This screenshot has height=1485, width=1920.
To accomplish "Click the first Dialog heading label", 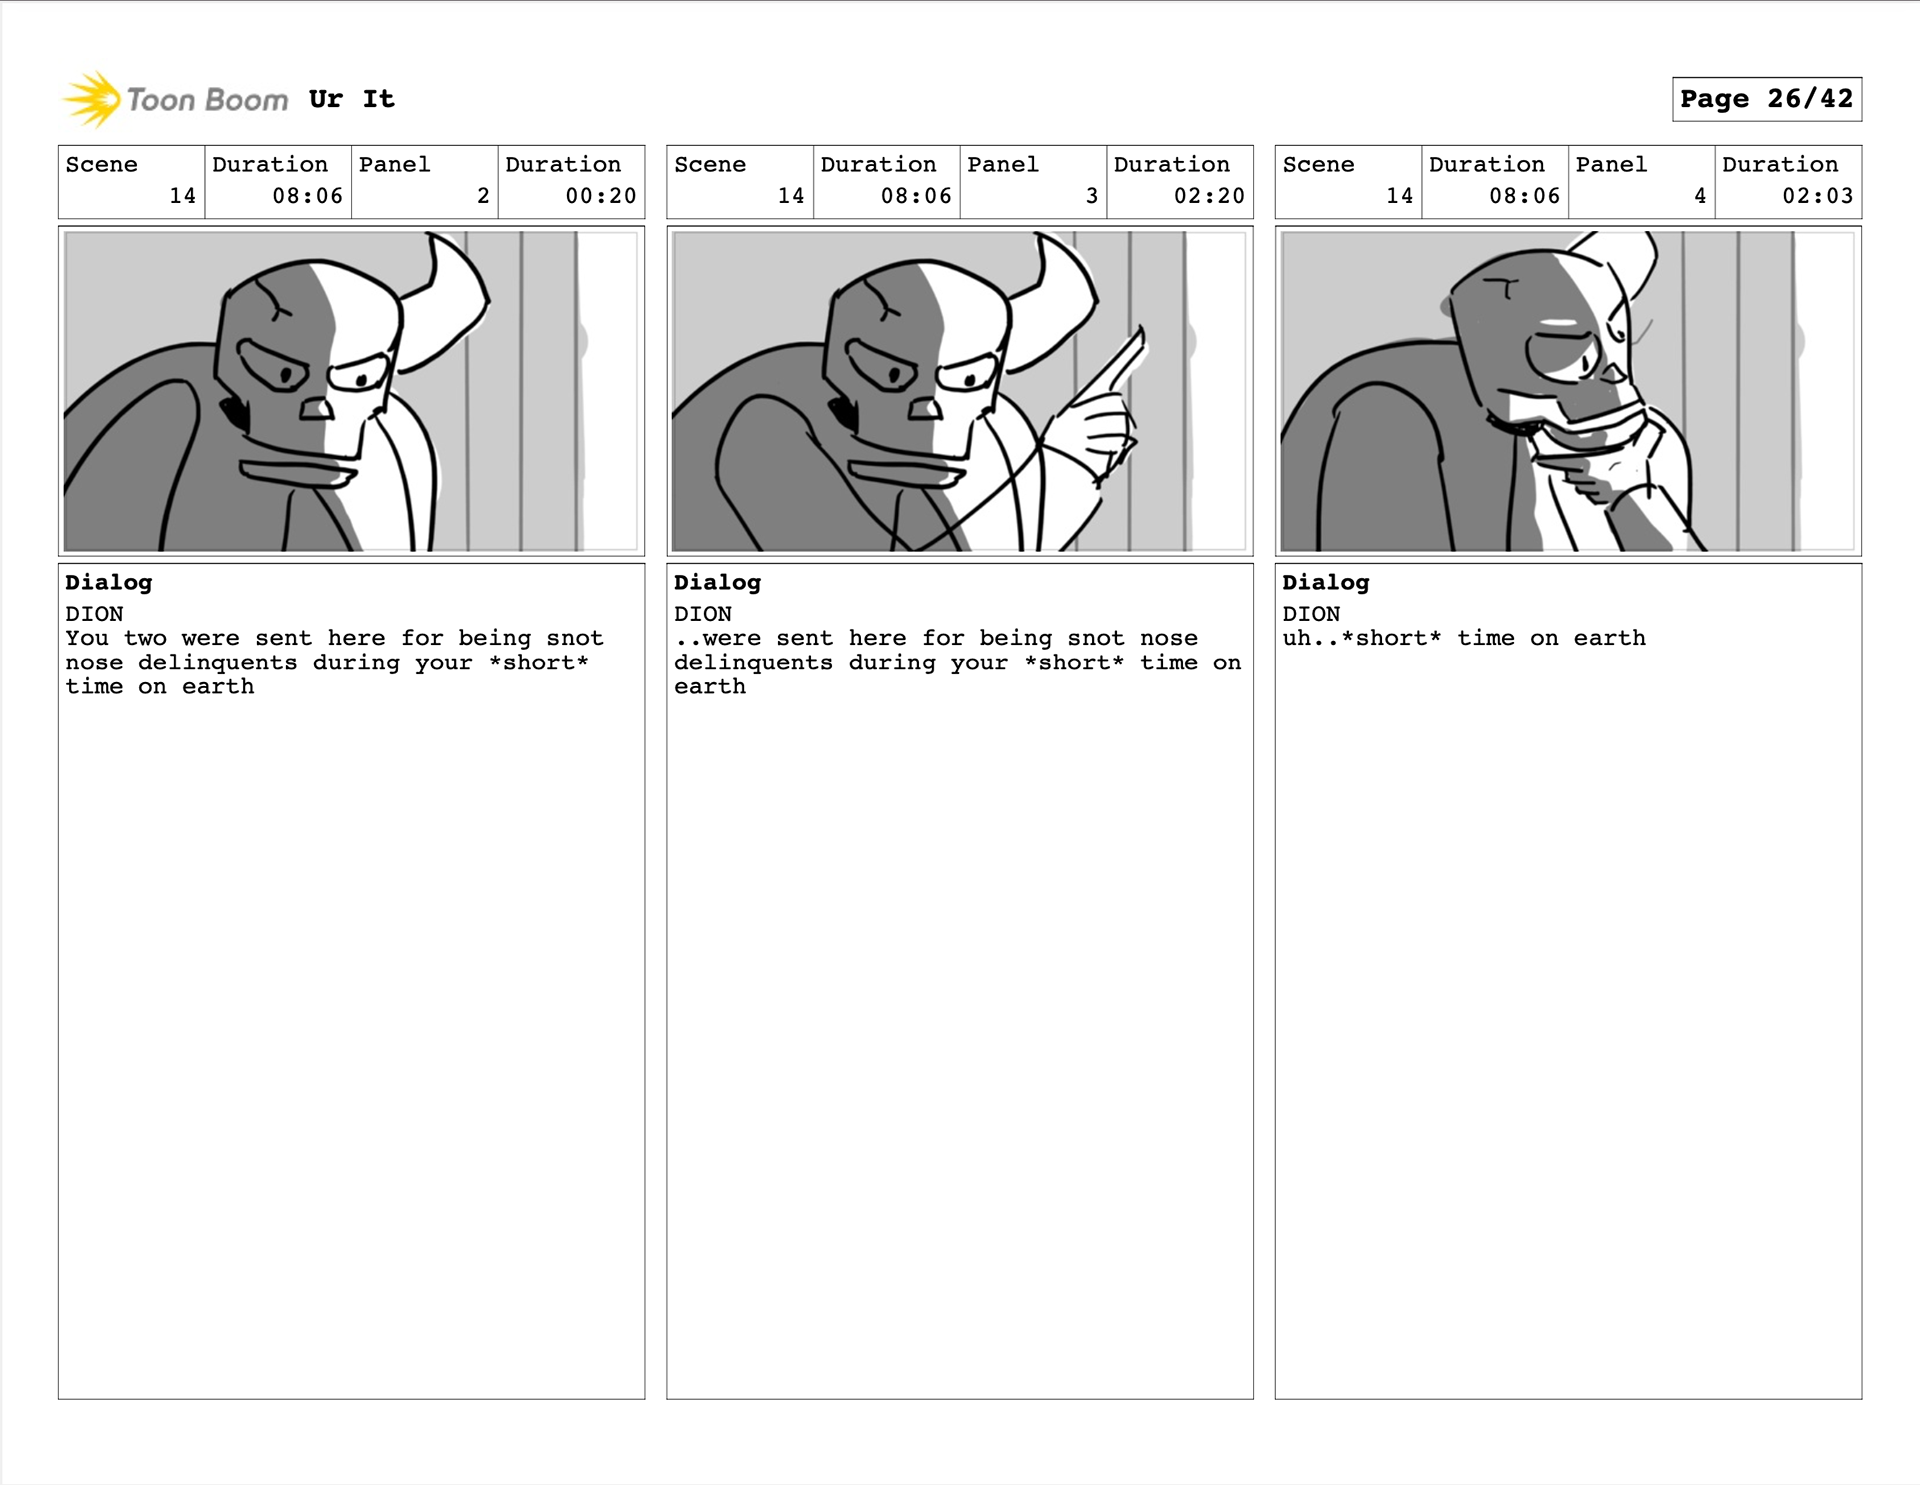I will click(x=108, y=582).
